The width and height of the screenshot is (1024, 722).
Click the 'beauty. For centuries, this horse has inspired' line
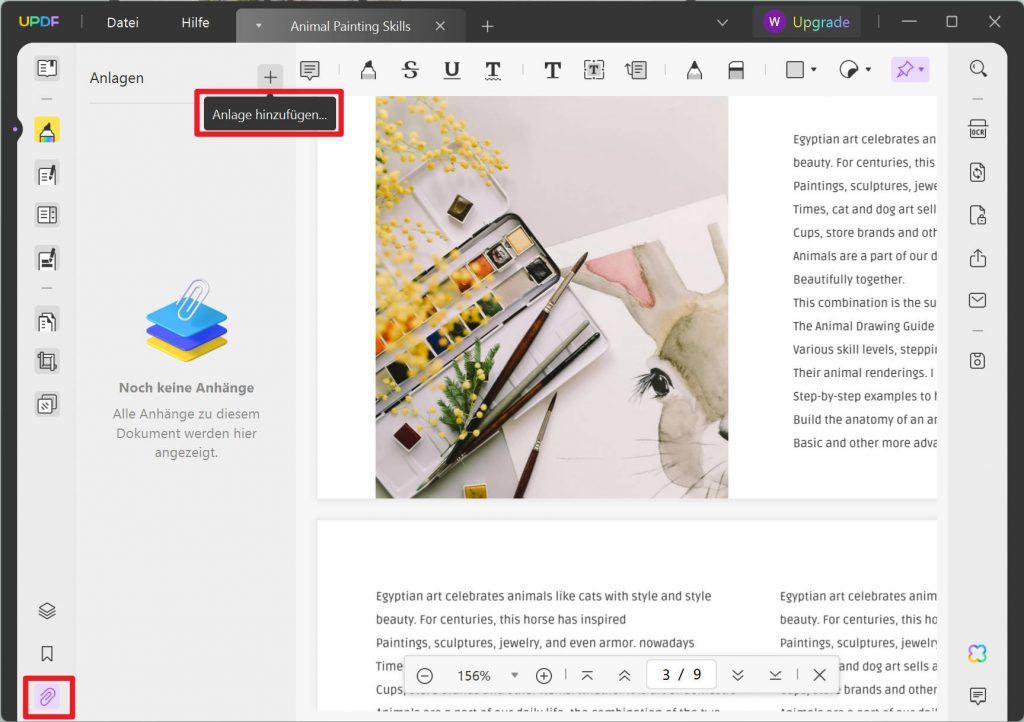tap(501, 620)
